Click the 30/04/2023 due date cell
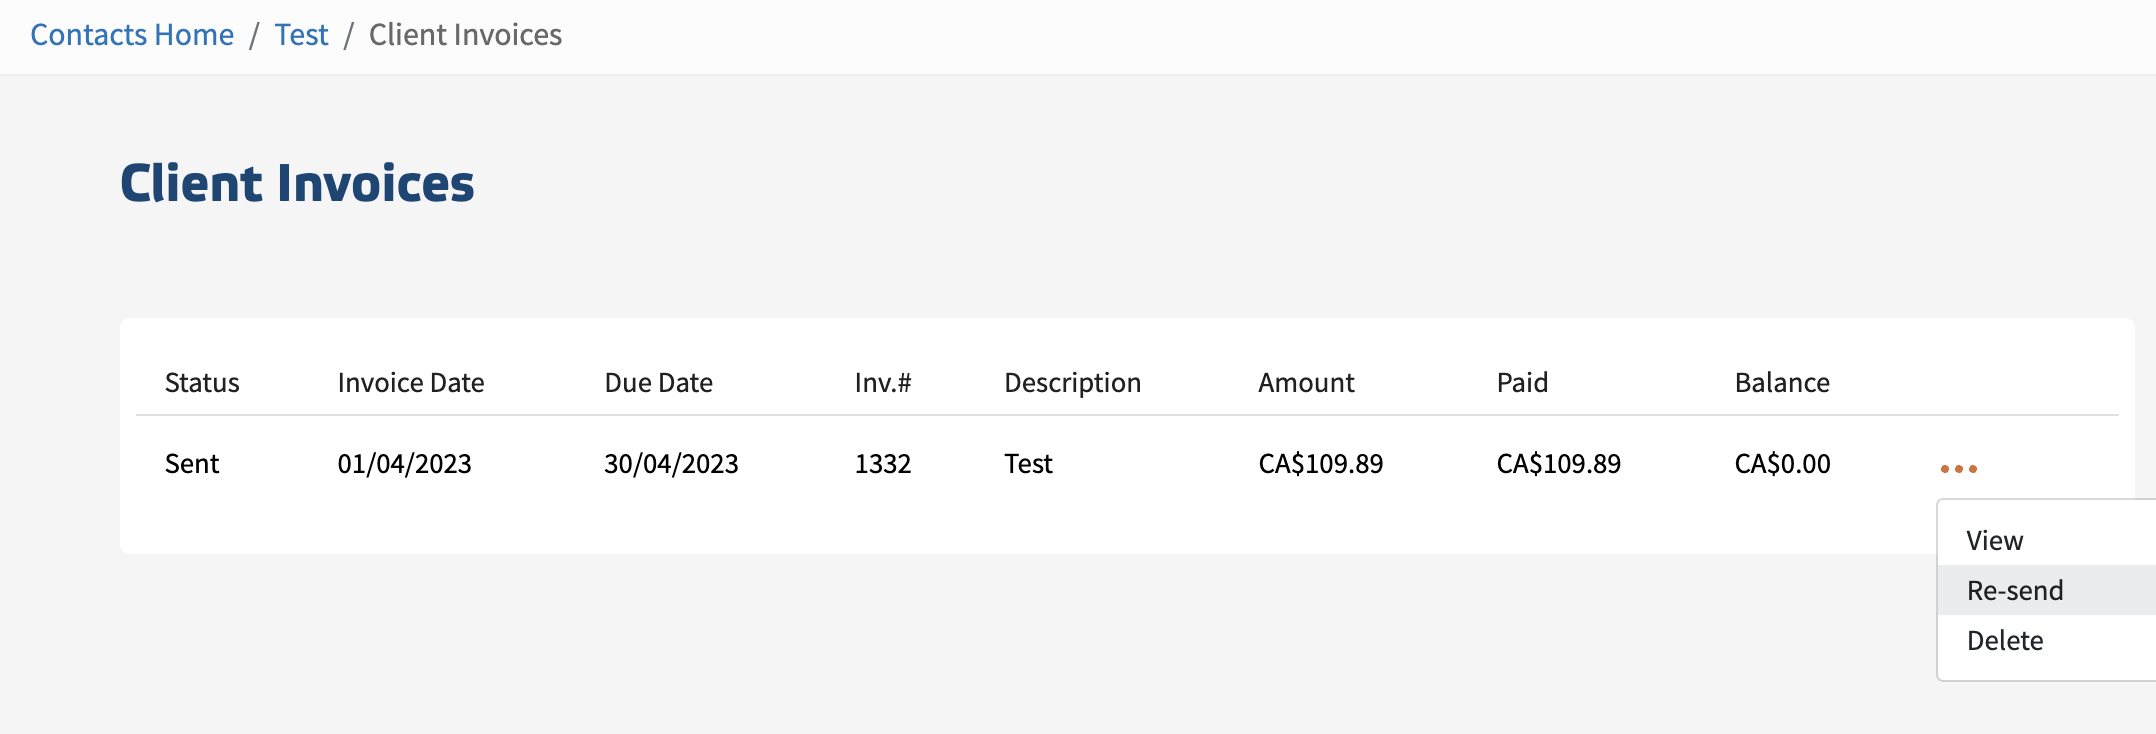Viewport: 2156px width, 734px height. pos(671,464)
